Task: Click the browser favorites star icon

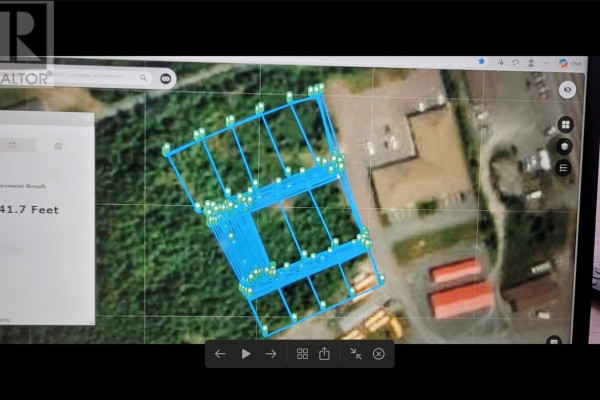Action: [481, 61]
